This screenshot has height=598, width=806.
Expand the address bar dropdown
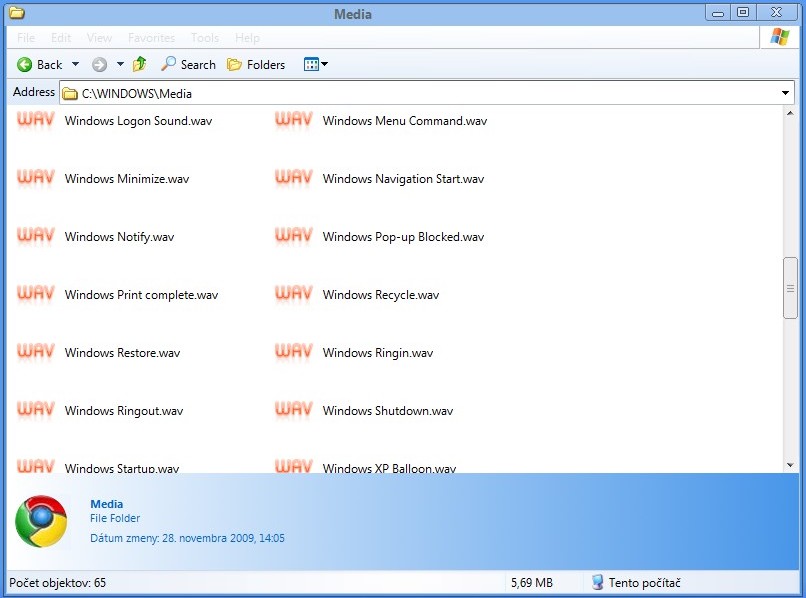tap(785, 93)
